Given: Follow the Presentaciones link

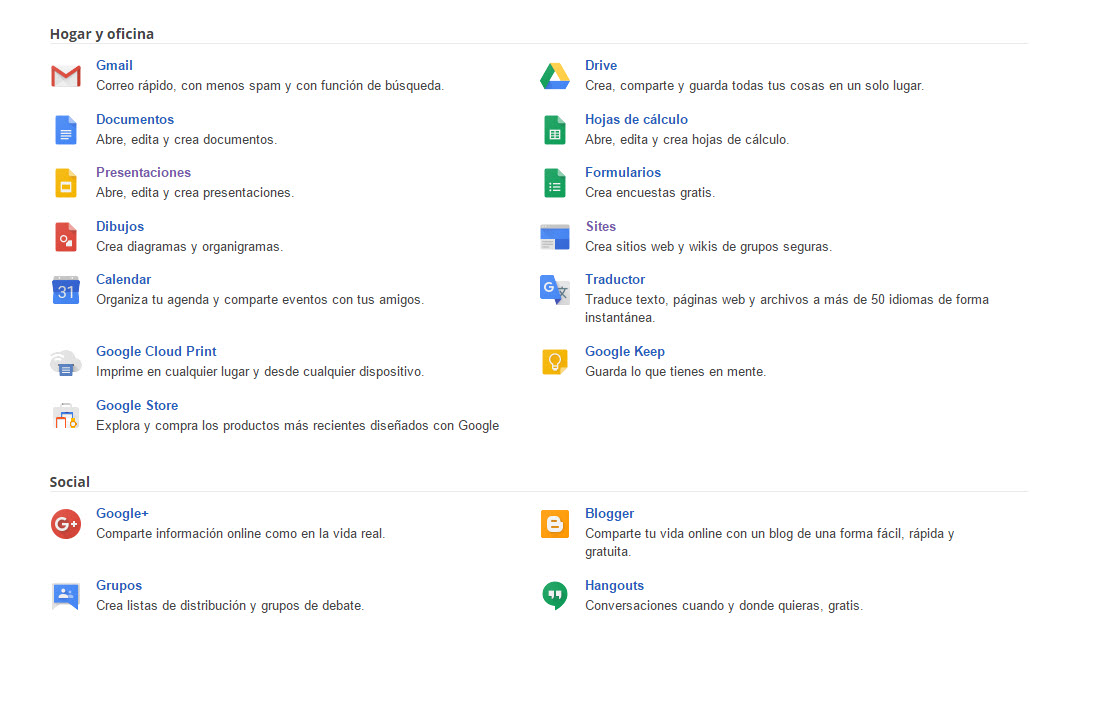Looking at the screenshot, I should (x=143, y=172).
